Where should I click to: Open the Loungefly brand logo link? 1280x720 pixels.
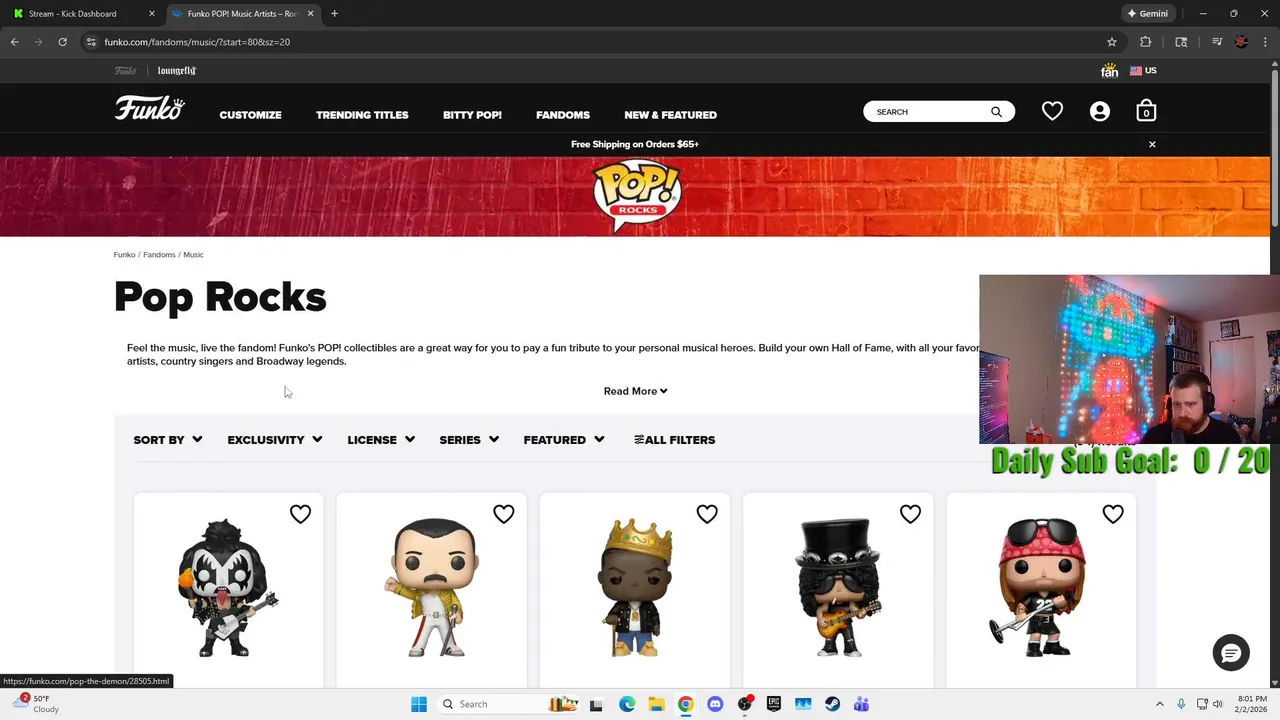click(x=177, y=71)
